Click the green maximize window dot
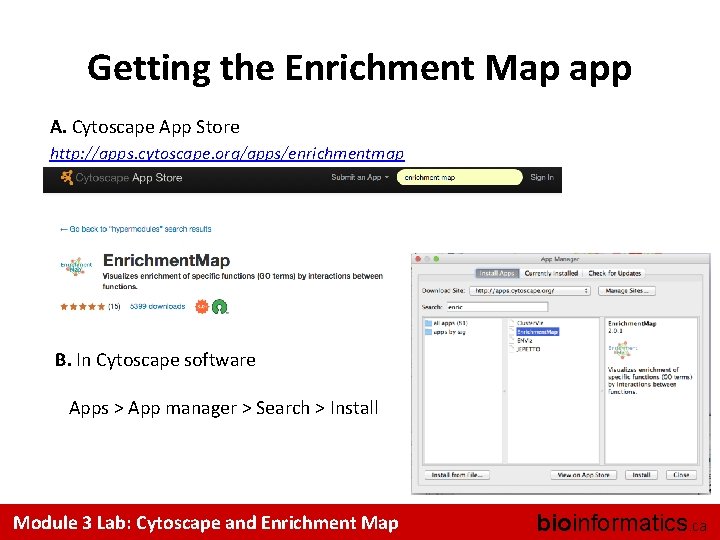Viewport: 720px width, 540px height. click(436, 259)
